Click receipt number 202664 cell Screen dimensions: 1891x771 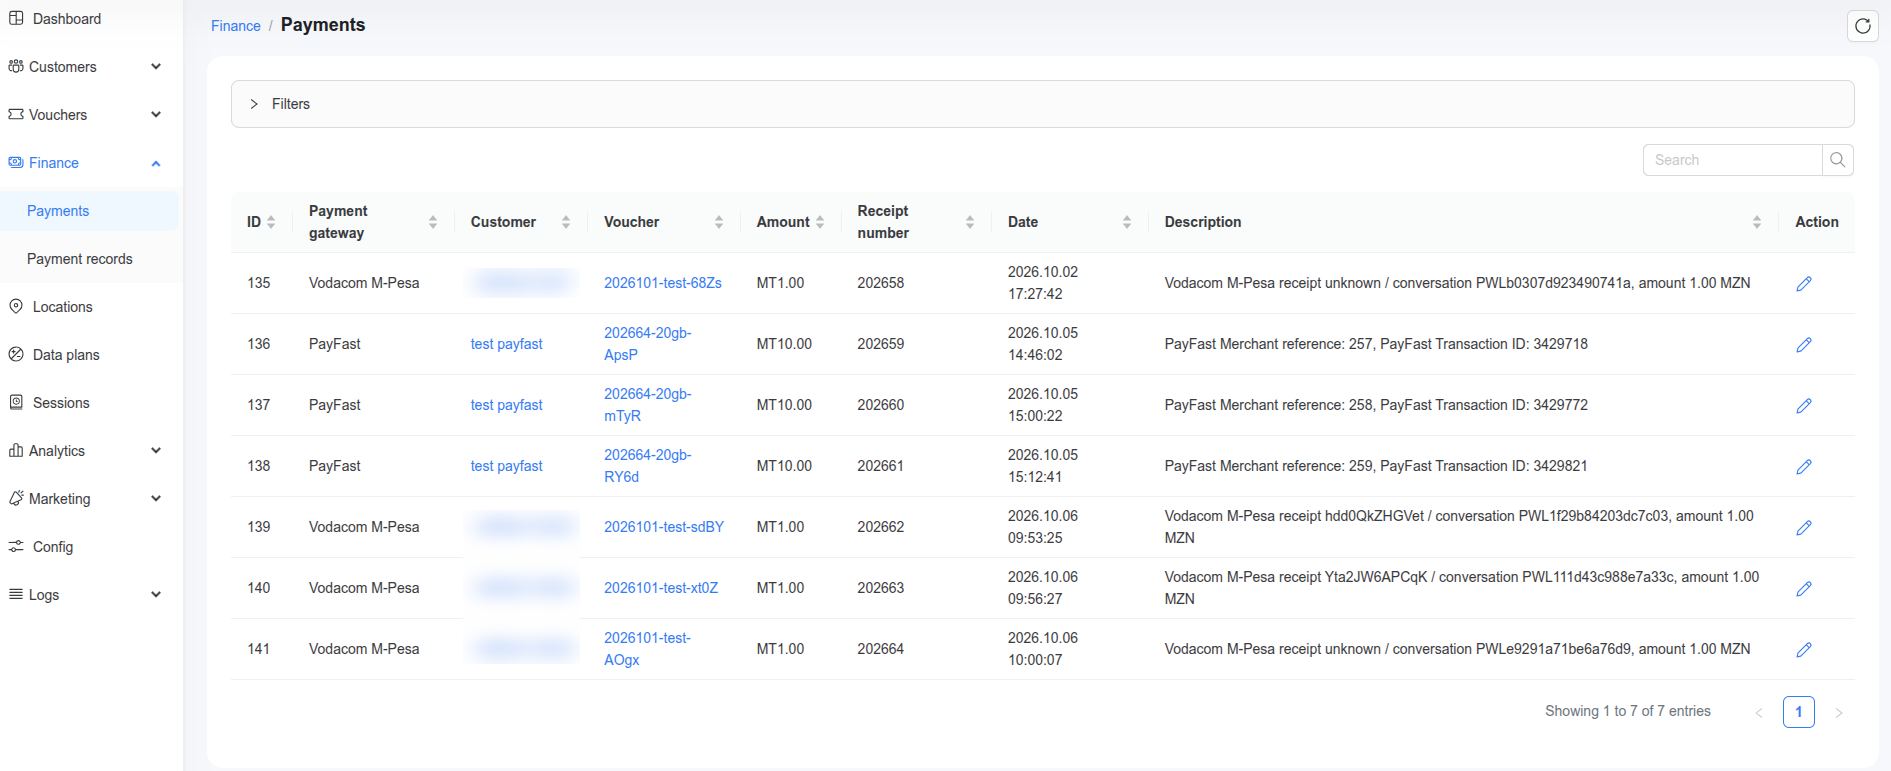(x=881, y=649)
